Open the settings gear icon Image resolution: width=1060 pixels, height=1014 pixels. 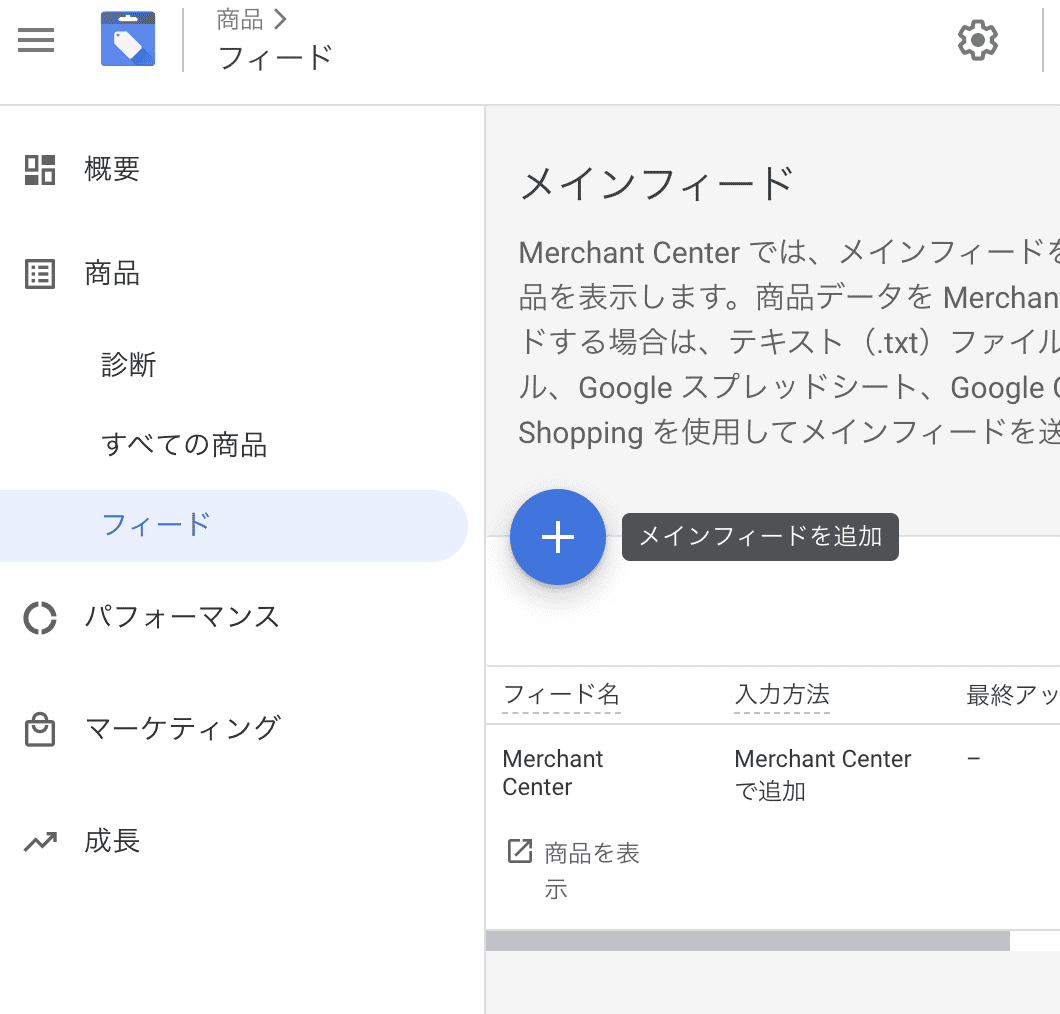(978, 41)
